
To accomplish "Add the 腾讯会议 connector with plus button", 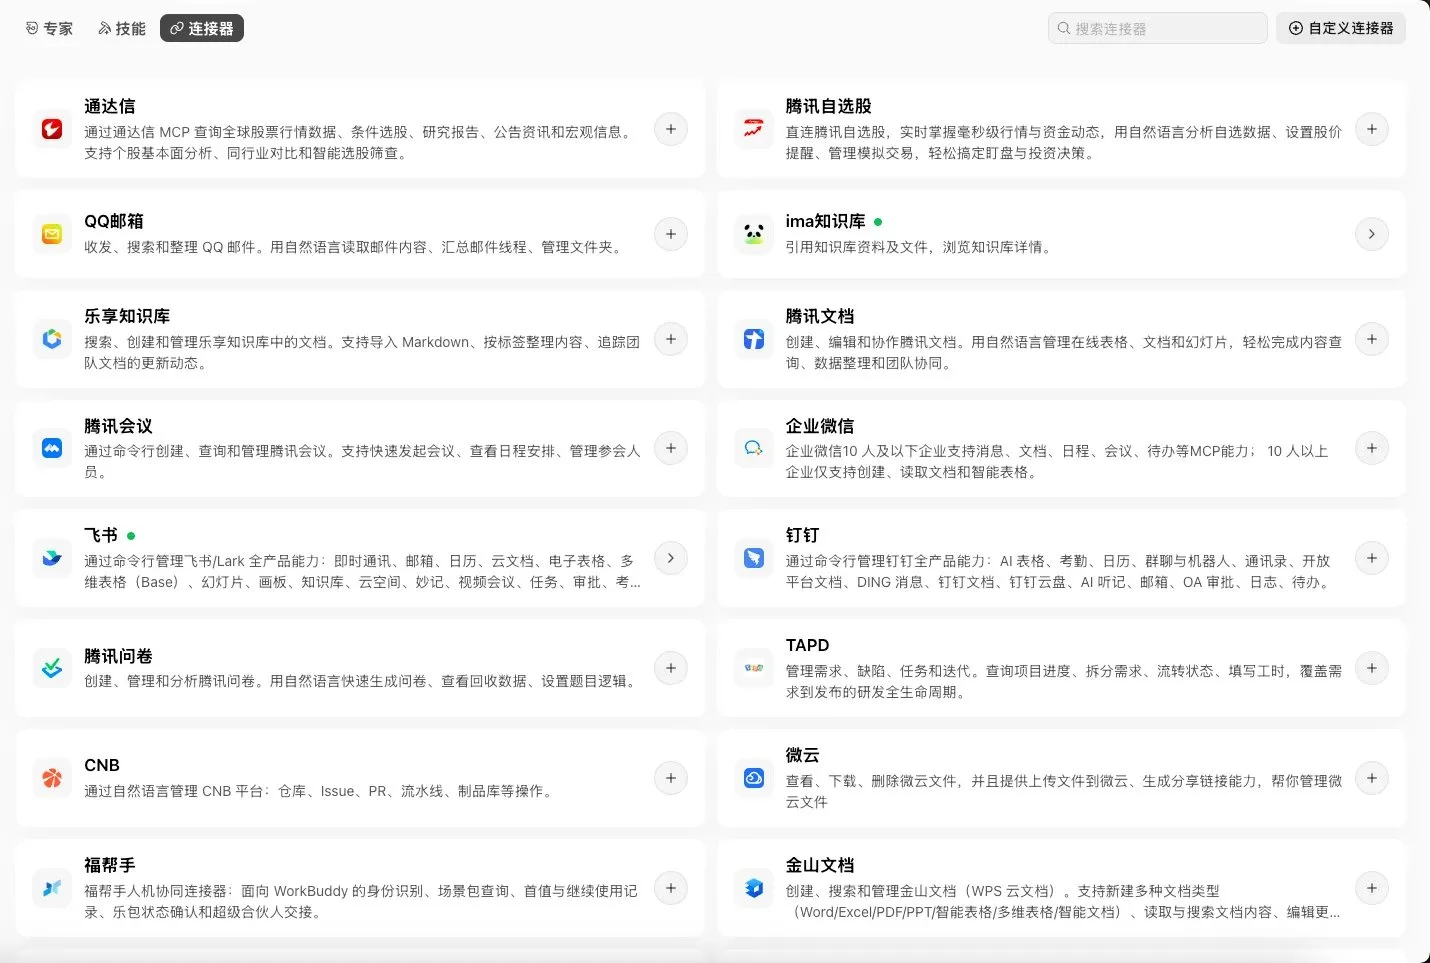I will [x=671, y=448].
